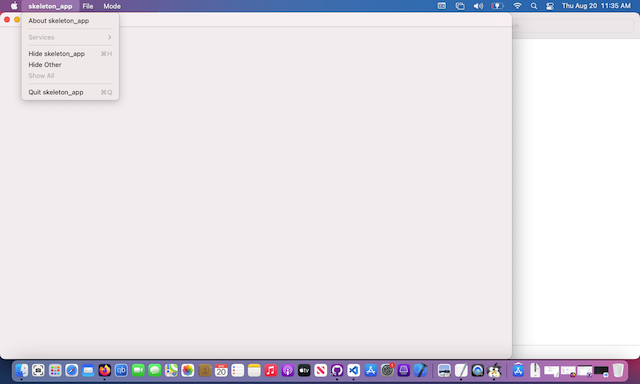This screenshot has width=640, height=384.
Task: Open Wi-Fi status menu
Action: [x=517, y=6]
